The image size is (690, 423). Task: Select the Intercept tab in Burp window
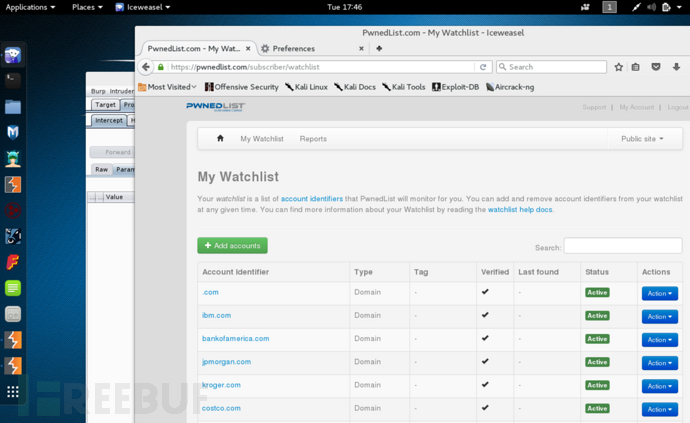(109, 120)
